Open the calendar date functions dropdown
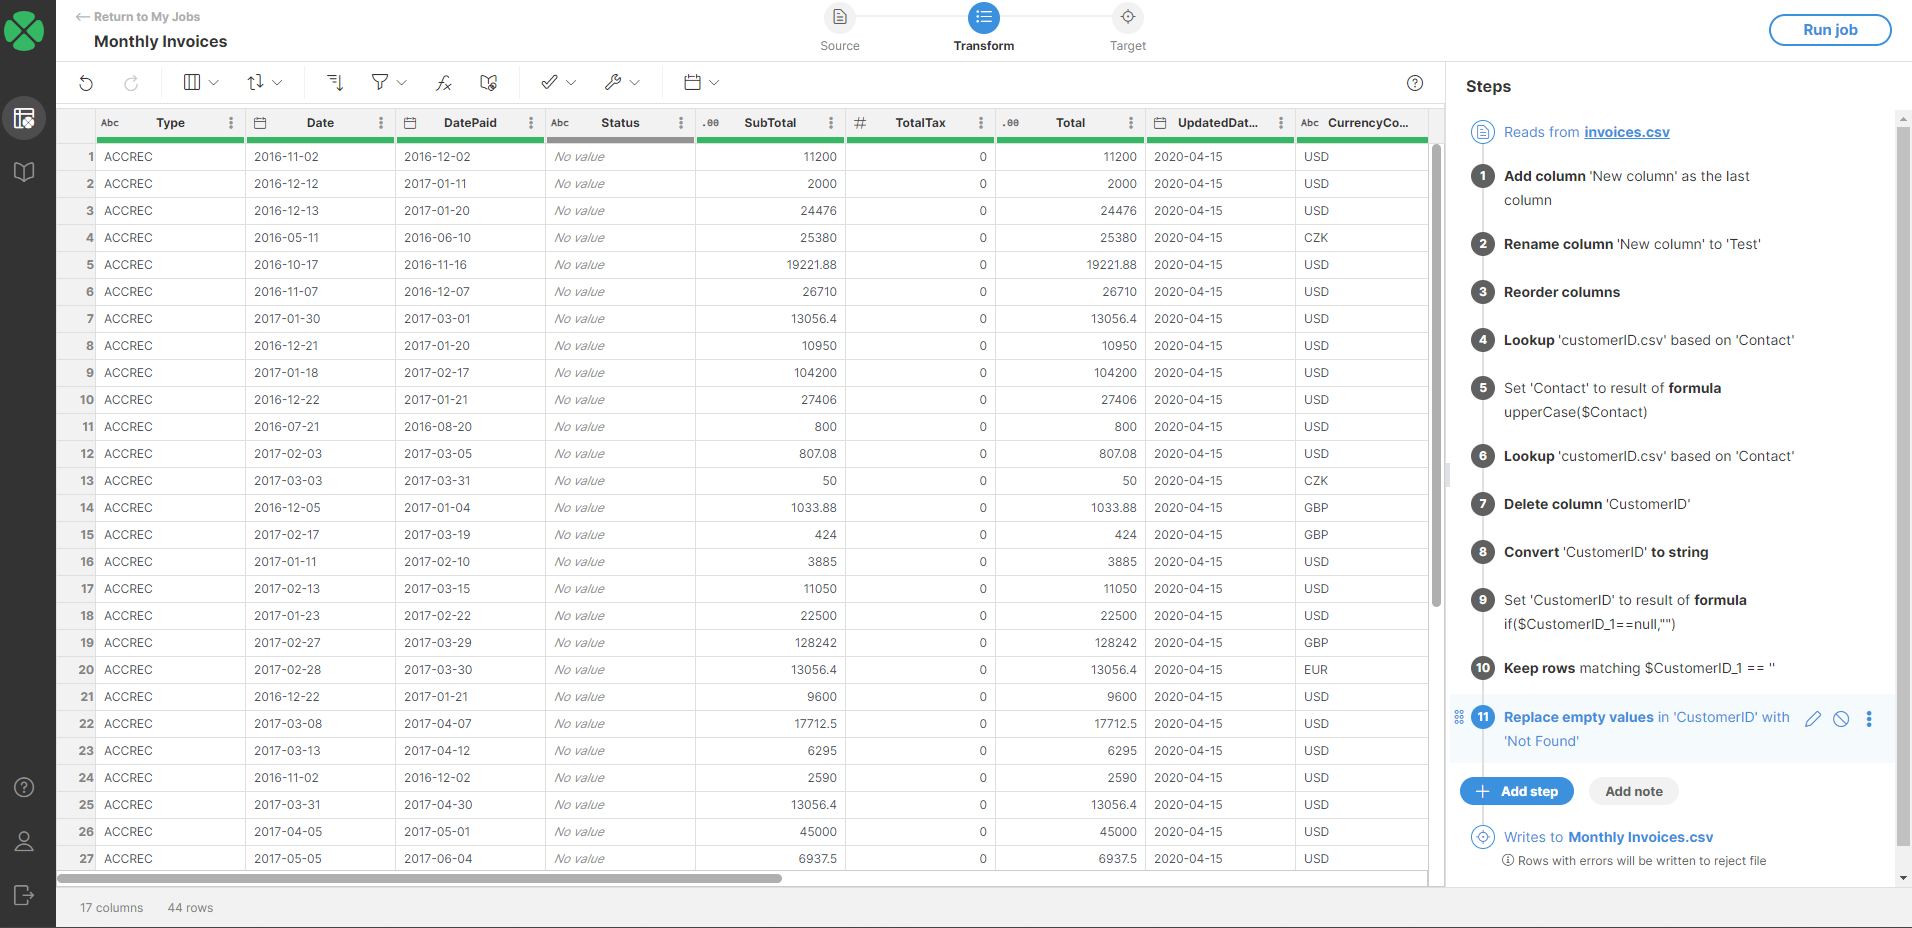This screenshot has width=1912, height=928. 701,83
